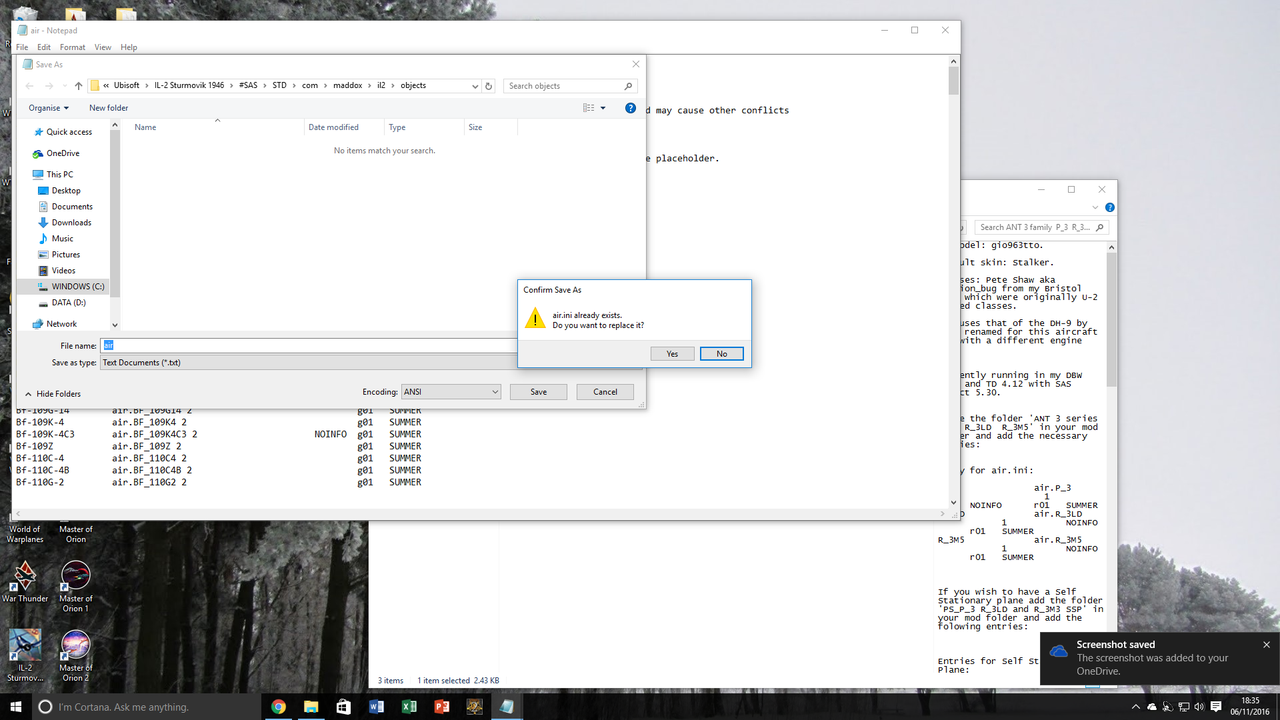This screenshot has width=1280, height=720.
Task: Open the view options dropdown arrow
Action: 602,108
